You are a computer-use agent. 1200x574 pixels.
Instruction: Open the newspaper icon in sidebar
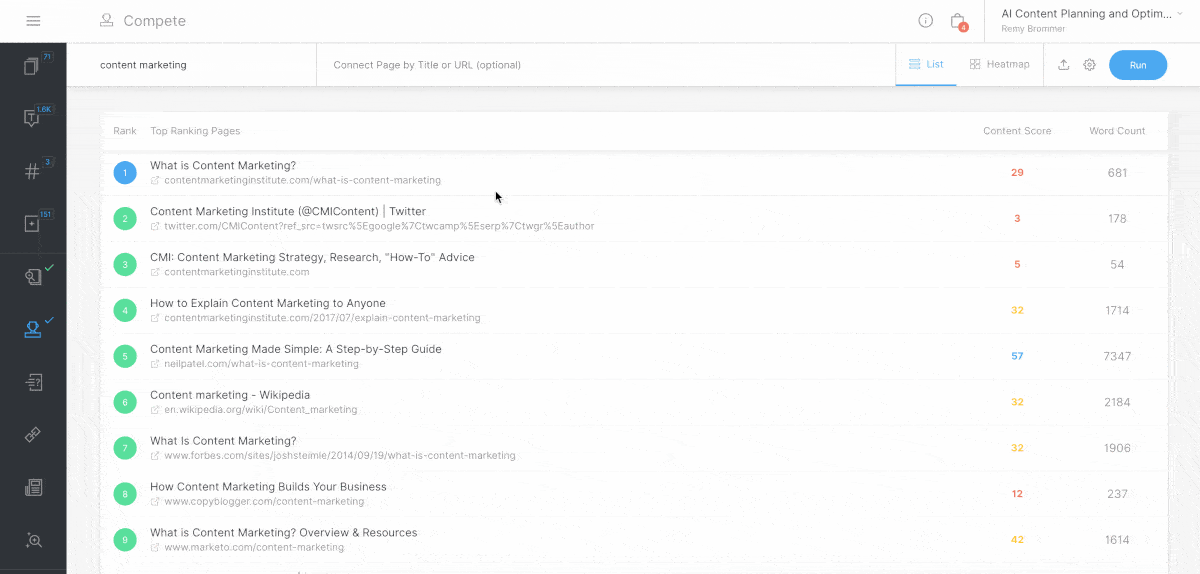tap(33, 488)
